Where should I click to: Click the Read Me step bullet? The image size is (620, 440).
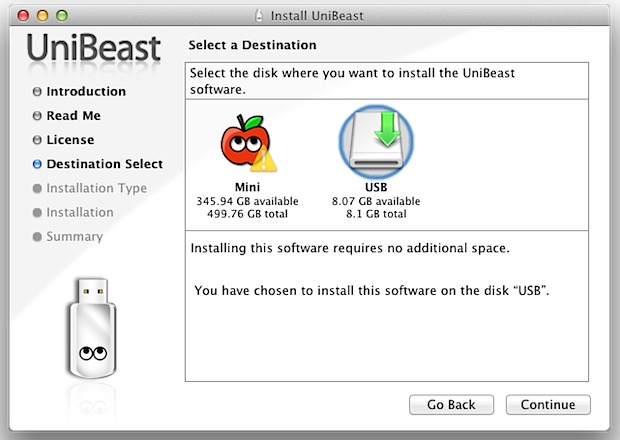pyautogui.click(x=37, y=116)
